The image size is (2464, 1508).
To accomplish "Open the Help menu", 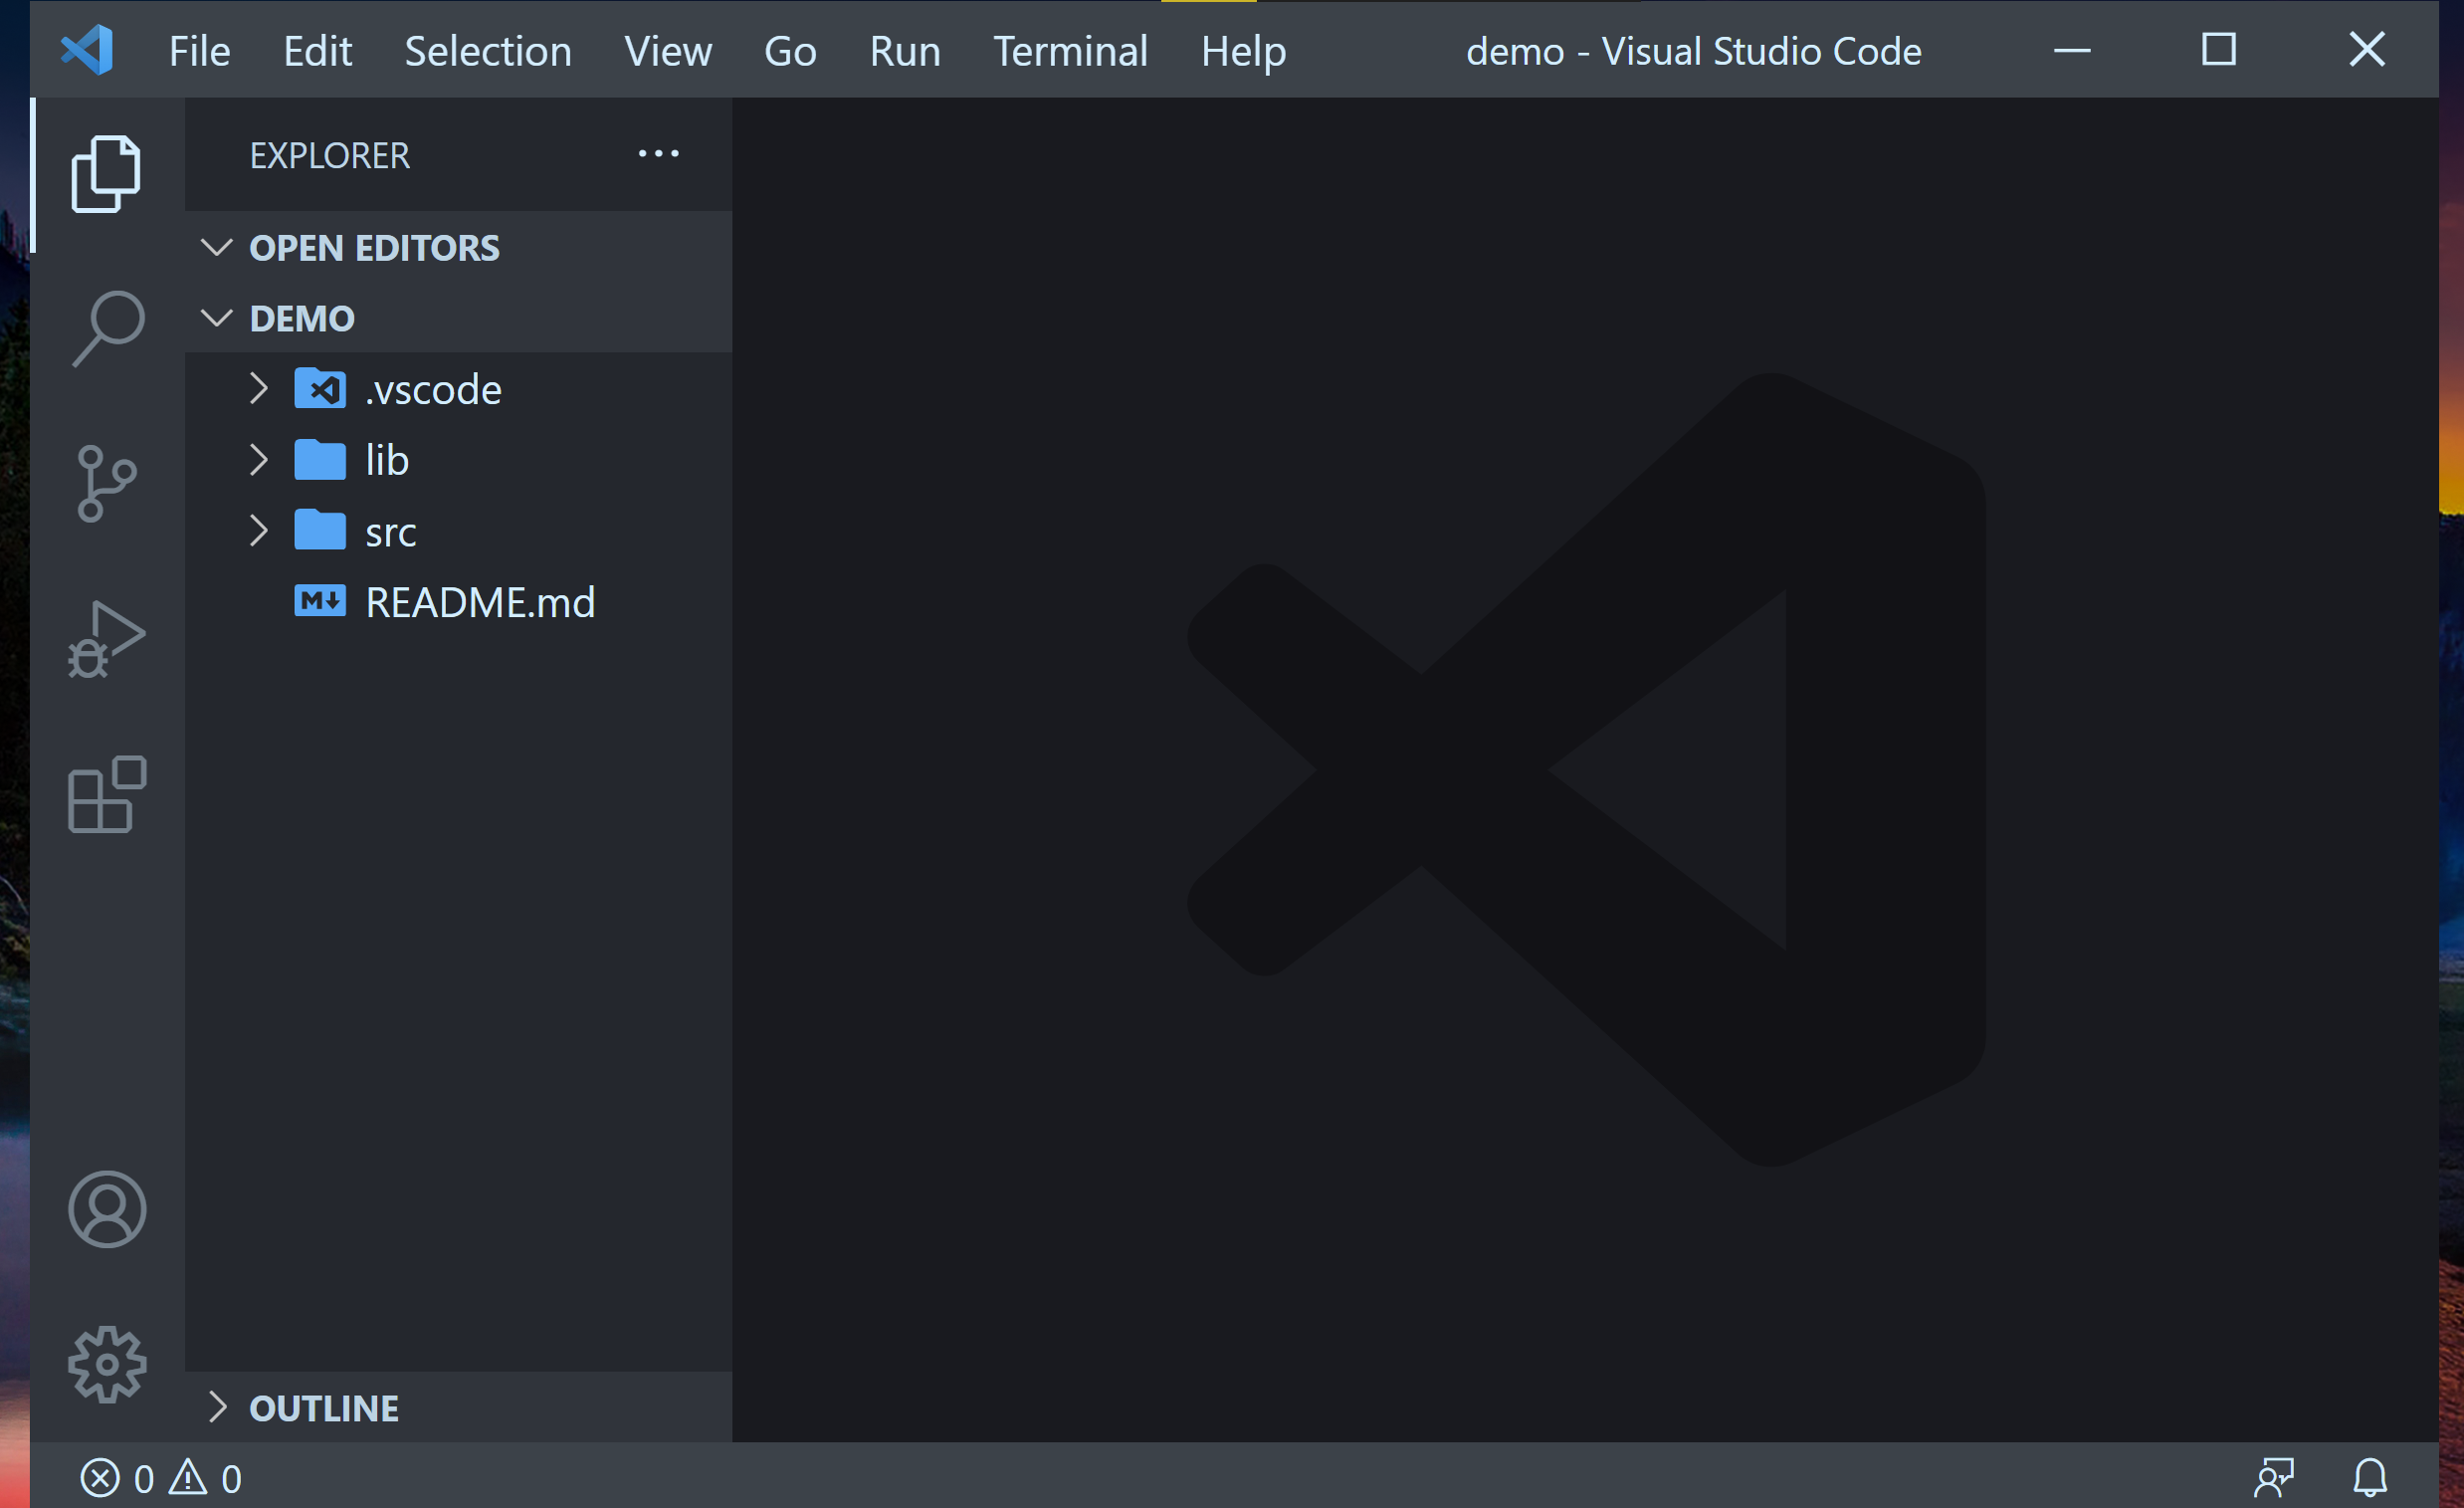I will point(1243,51).
